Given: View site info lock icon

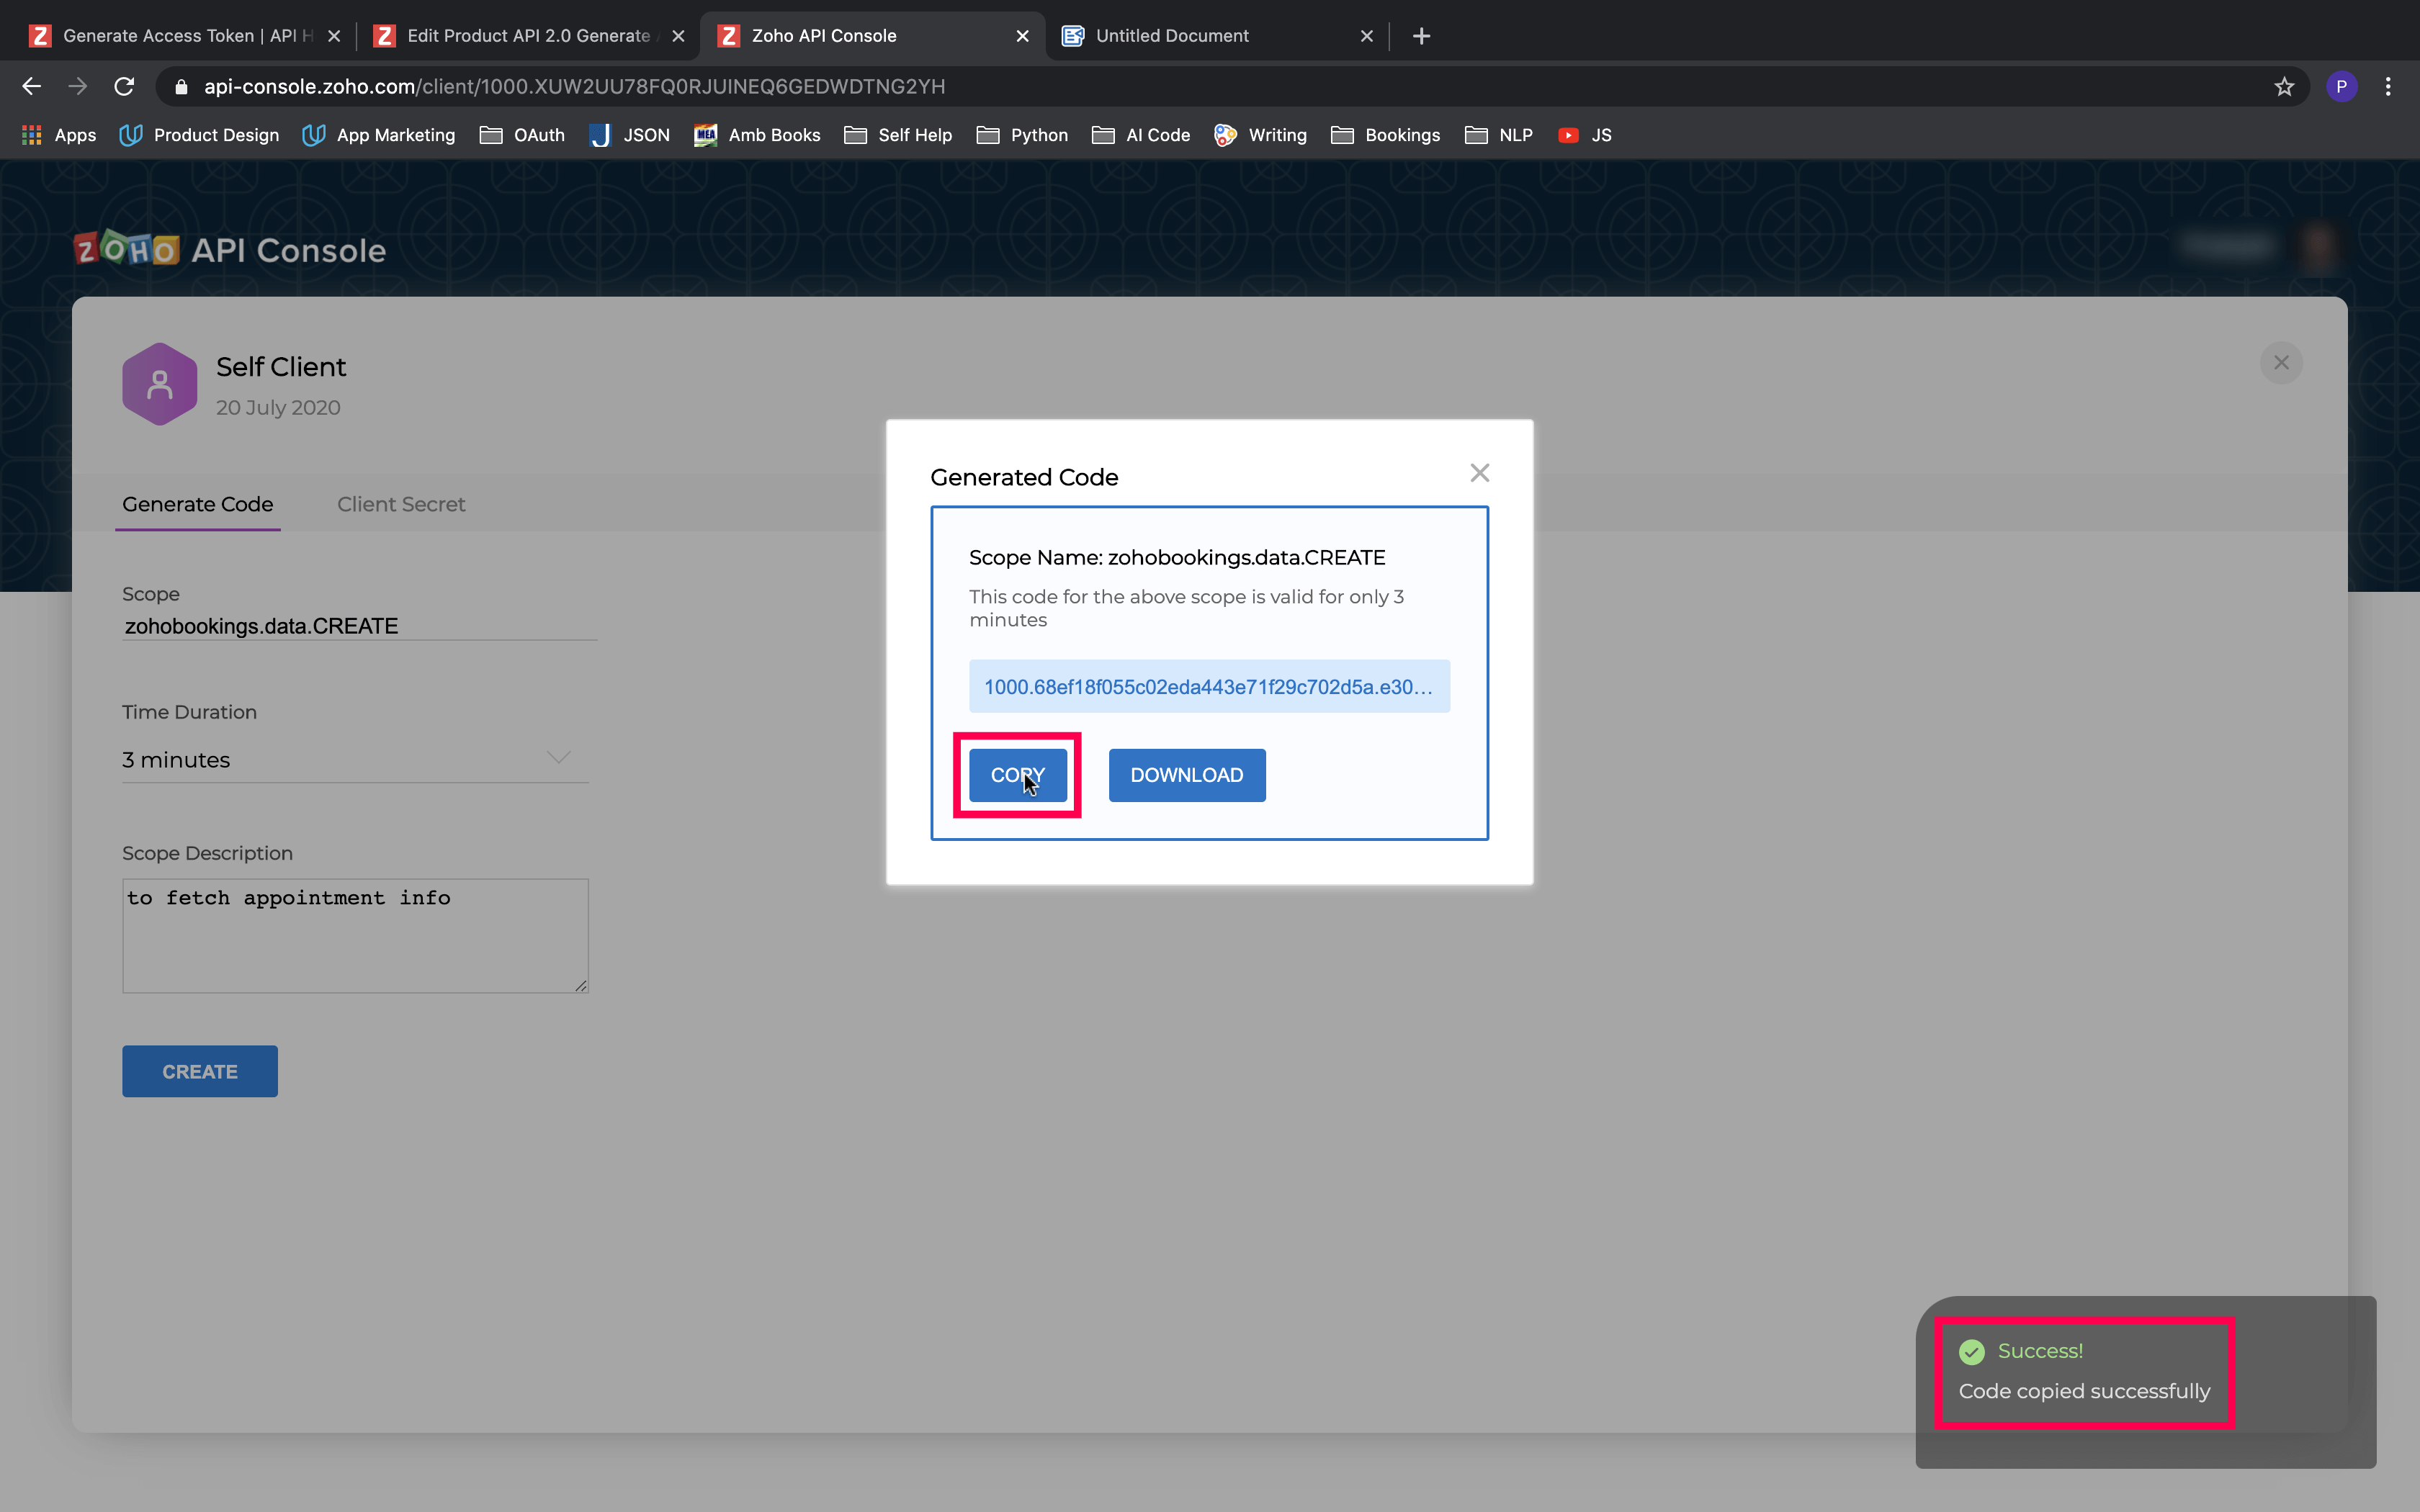Looking at the screenshot, I should (181, 87).
